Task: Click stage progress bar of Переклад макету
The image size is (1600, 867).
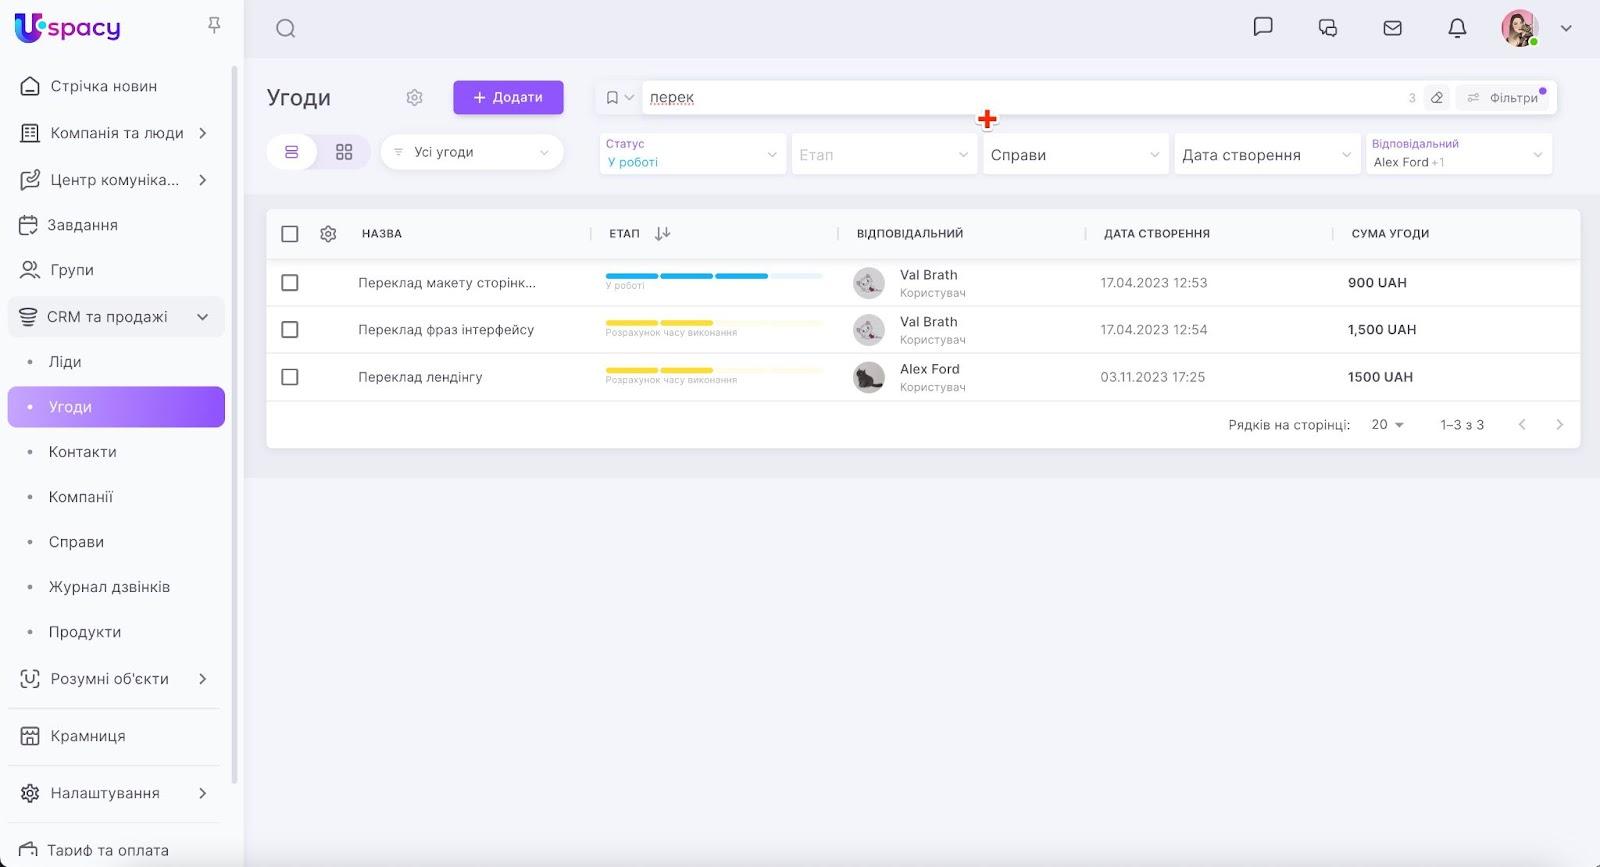Action: [714, 276]
